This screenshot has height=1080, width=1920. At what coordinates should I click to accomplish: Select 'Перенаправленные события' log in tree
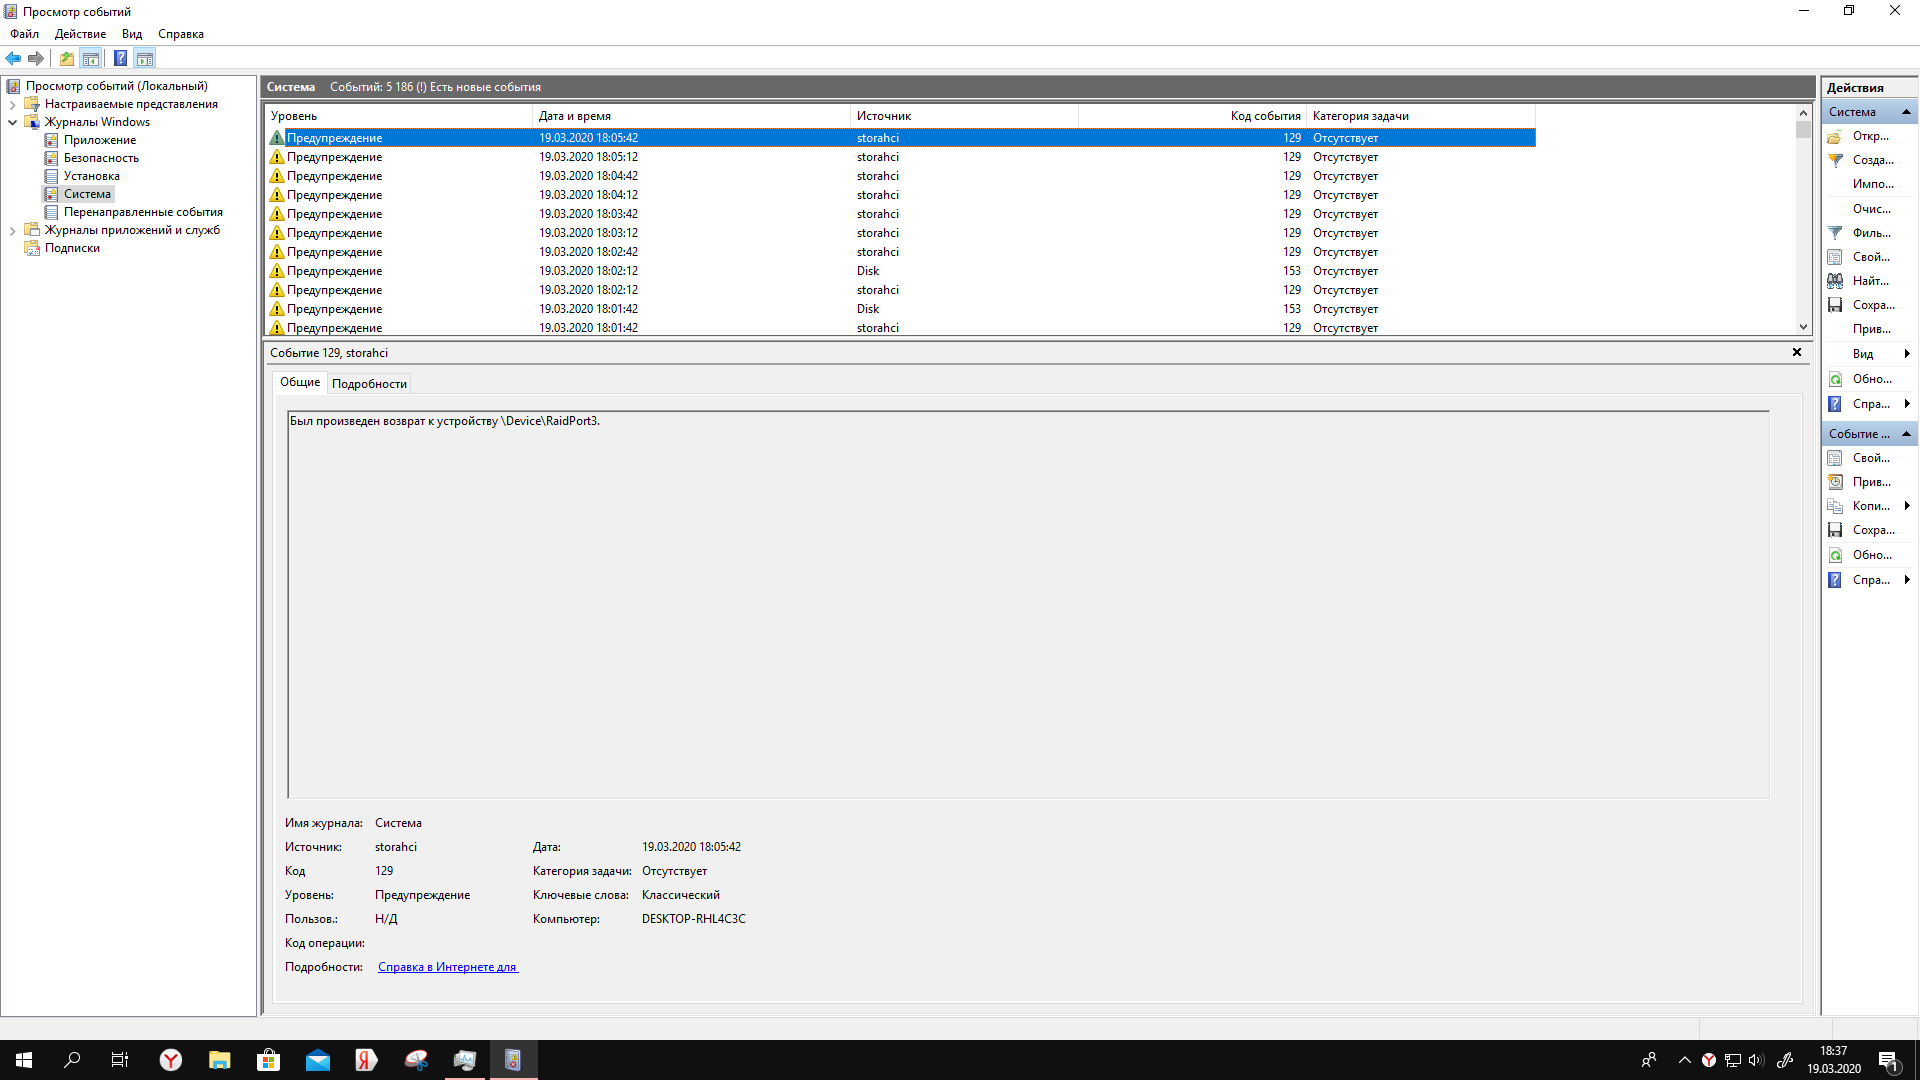143,212
